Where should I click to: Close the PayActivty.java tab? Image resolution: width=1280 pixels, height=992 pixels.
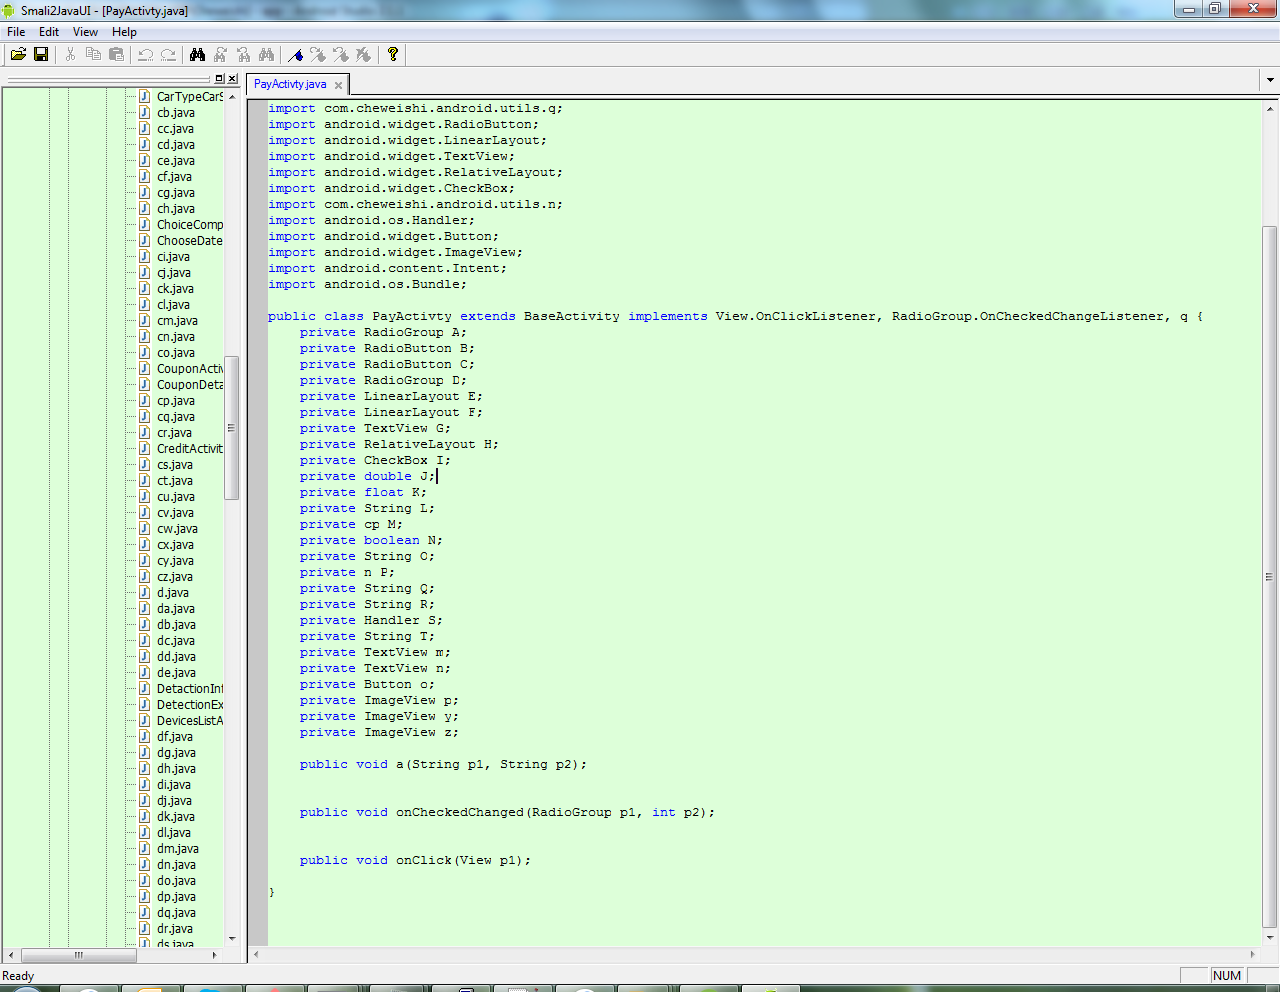click(338, 85)
